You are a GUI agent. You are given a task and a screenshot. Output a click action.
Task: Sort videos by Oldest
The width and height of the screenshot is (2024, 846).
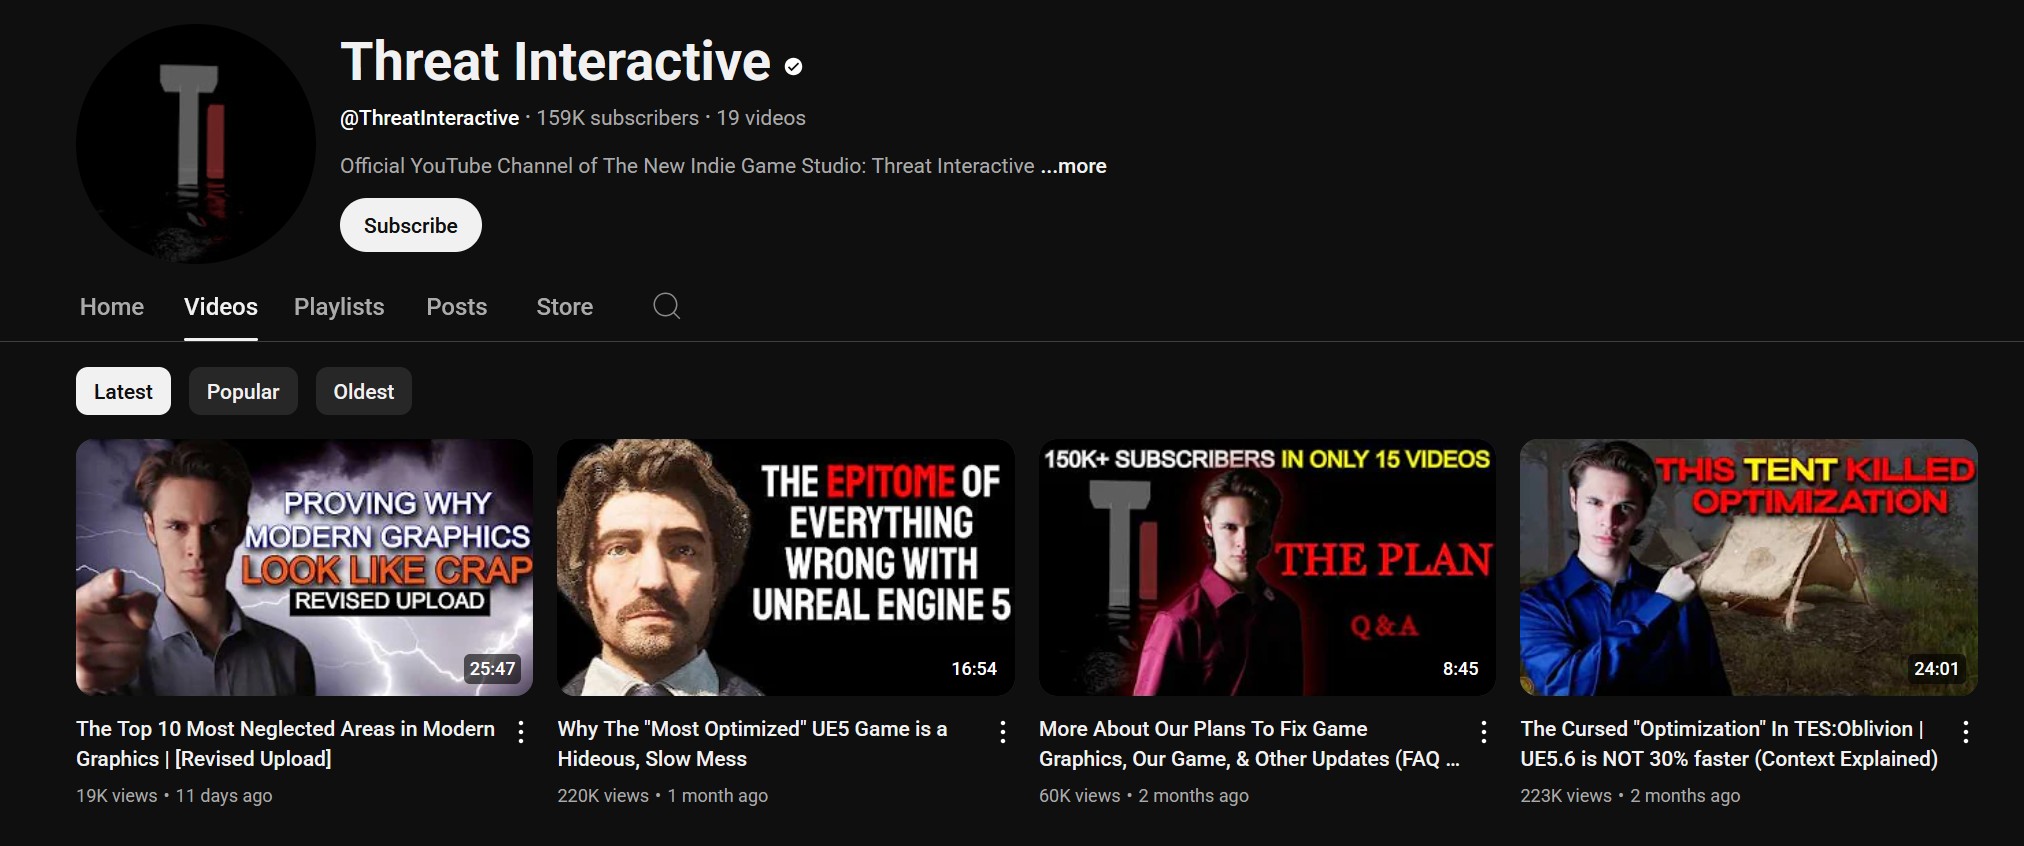coord(364,391)
